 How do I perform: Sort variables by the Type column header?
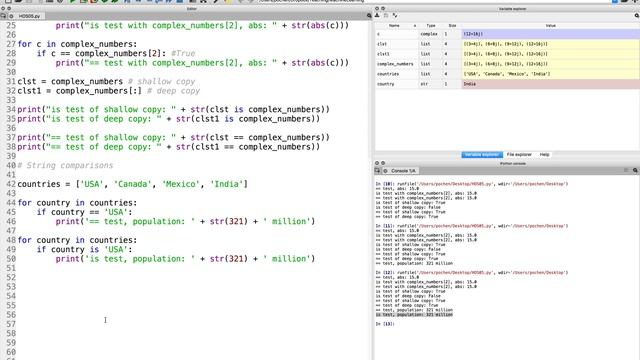[x=431, y=26]
